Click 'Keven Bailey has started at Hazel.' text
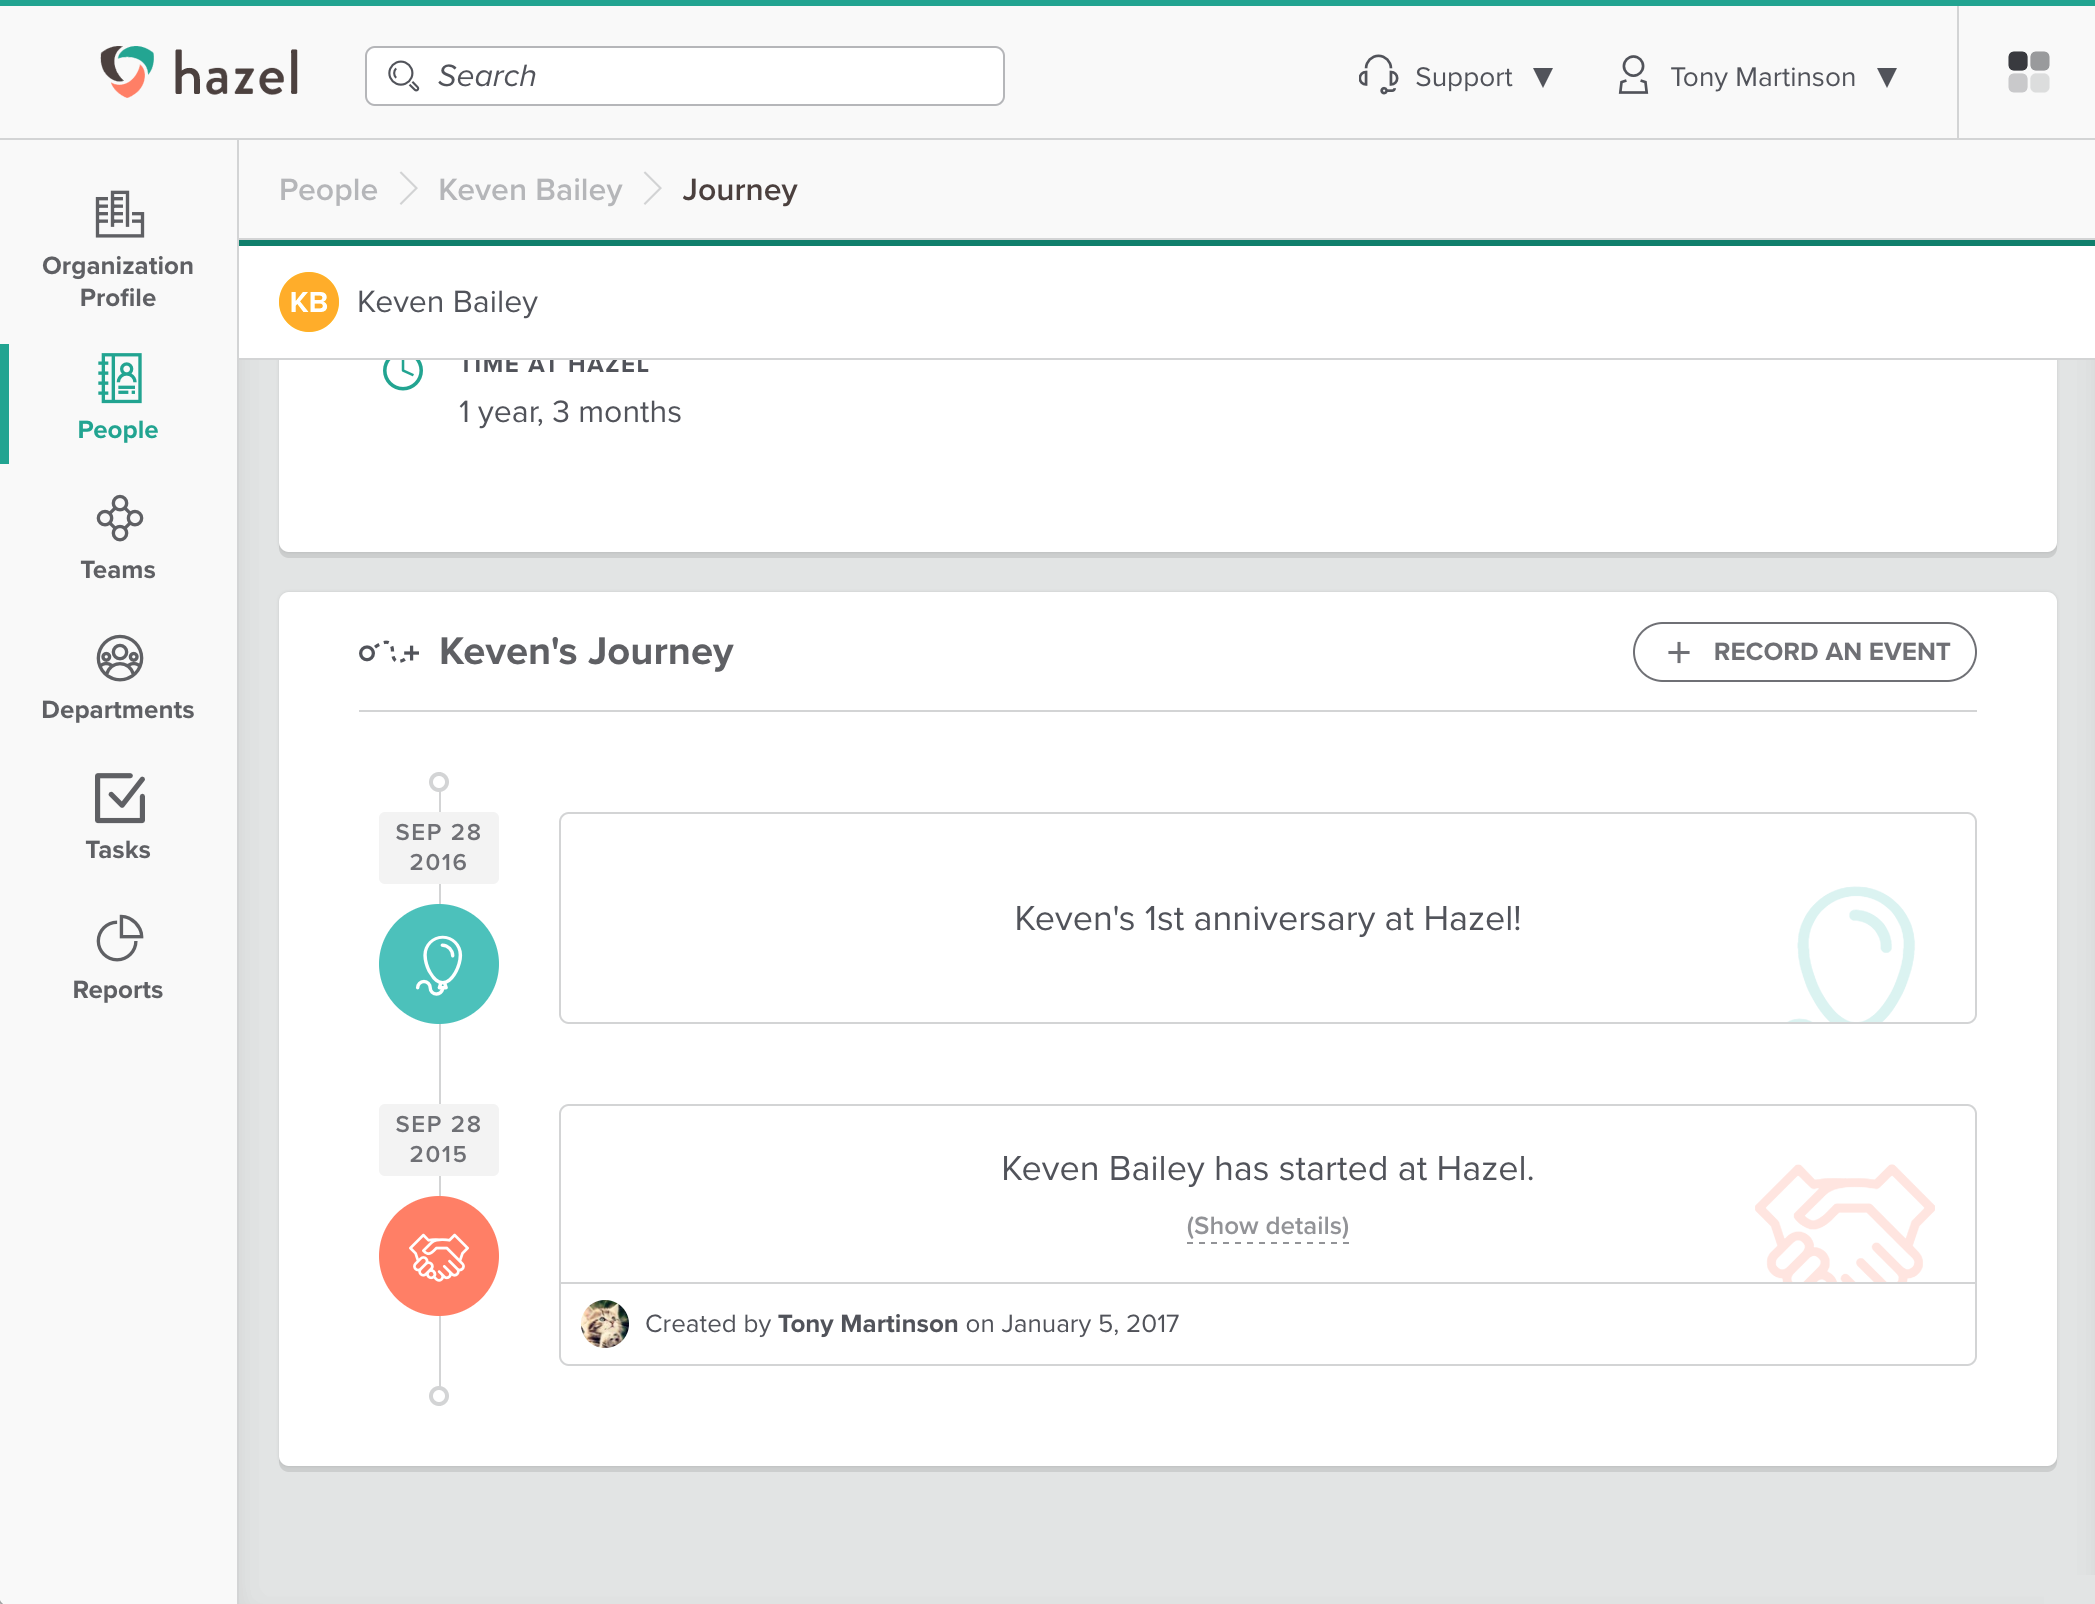 tap(1267, 1169)
